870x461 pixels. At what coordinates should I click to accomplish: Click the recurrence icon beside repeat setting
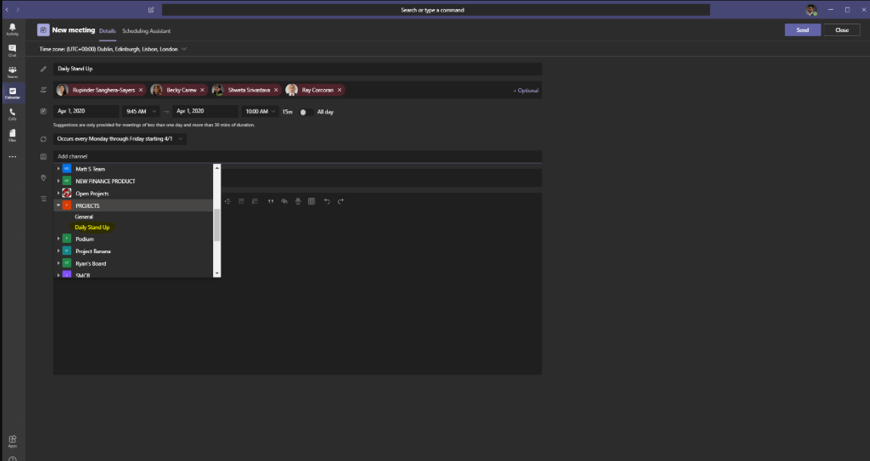coord(43,139)
